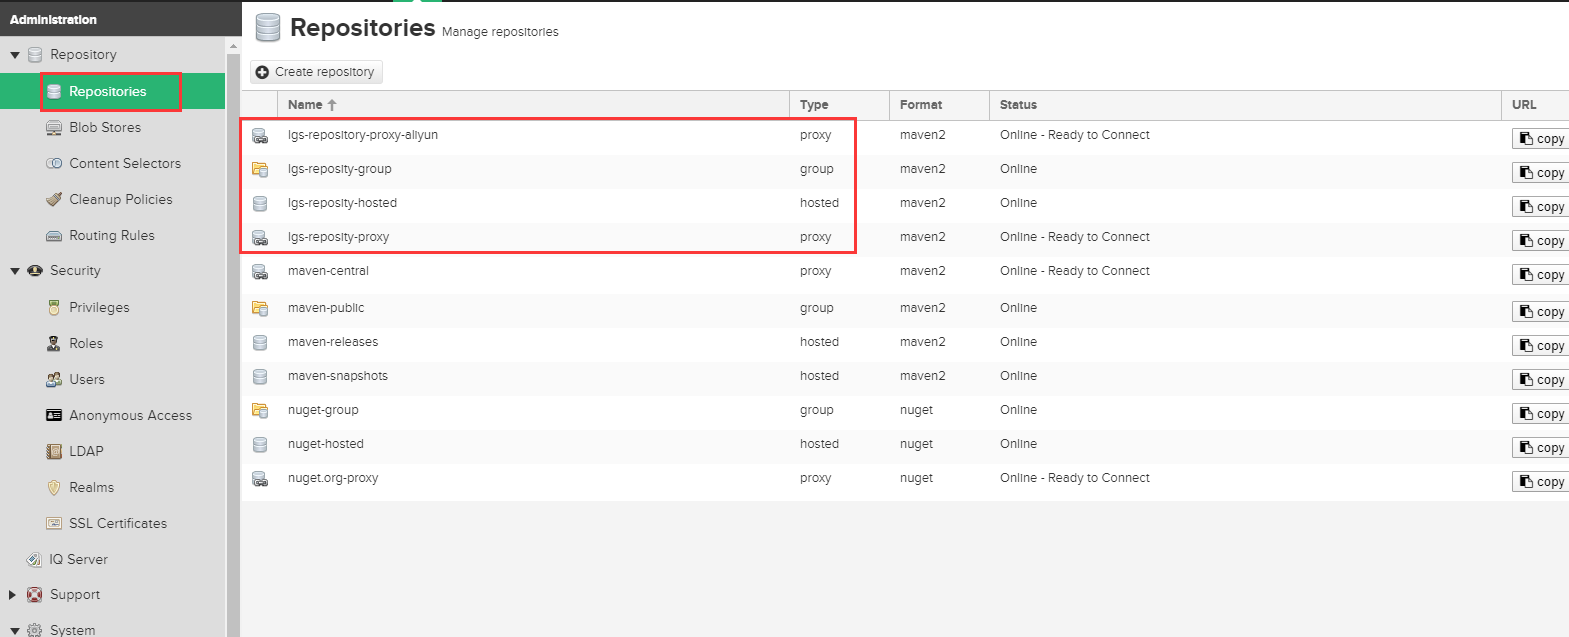Collapse the Security tree section
This screenshot has width=1569, height=637.
click(15, 271)
